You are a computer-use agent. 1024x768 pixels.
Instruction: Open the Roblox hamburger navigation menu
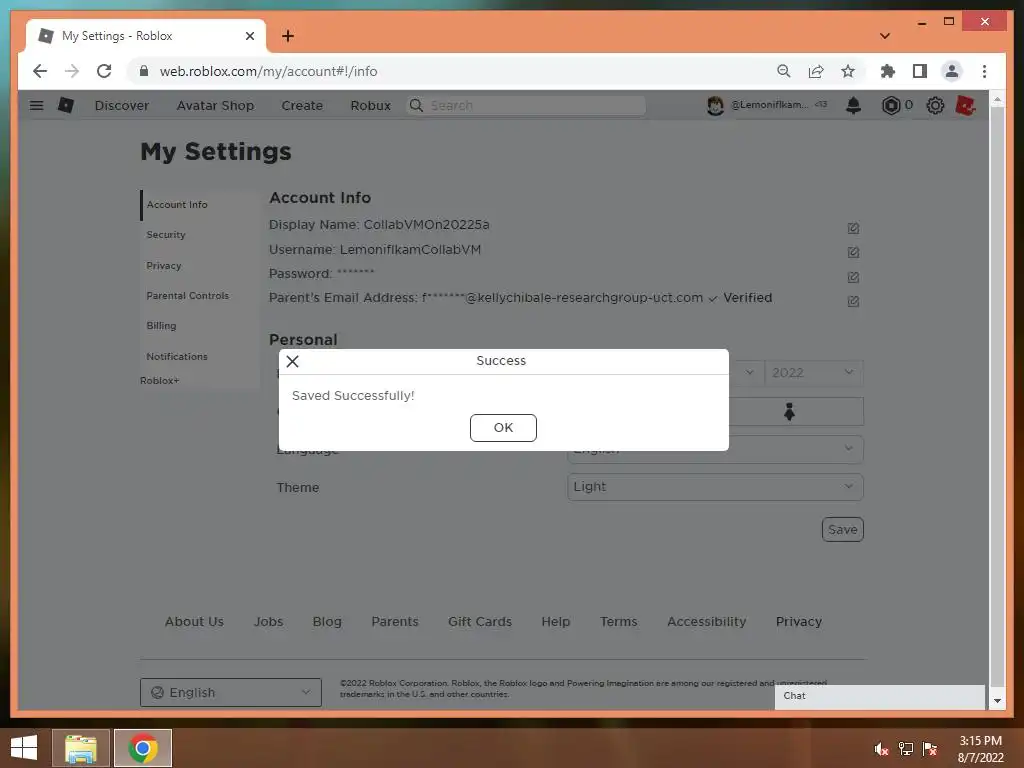(37, 105)
